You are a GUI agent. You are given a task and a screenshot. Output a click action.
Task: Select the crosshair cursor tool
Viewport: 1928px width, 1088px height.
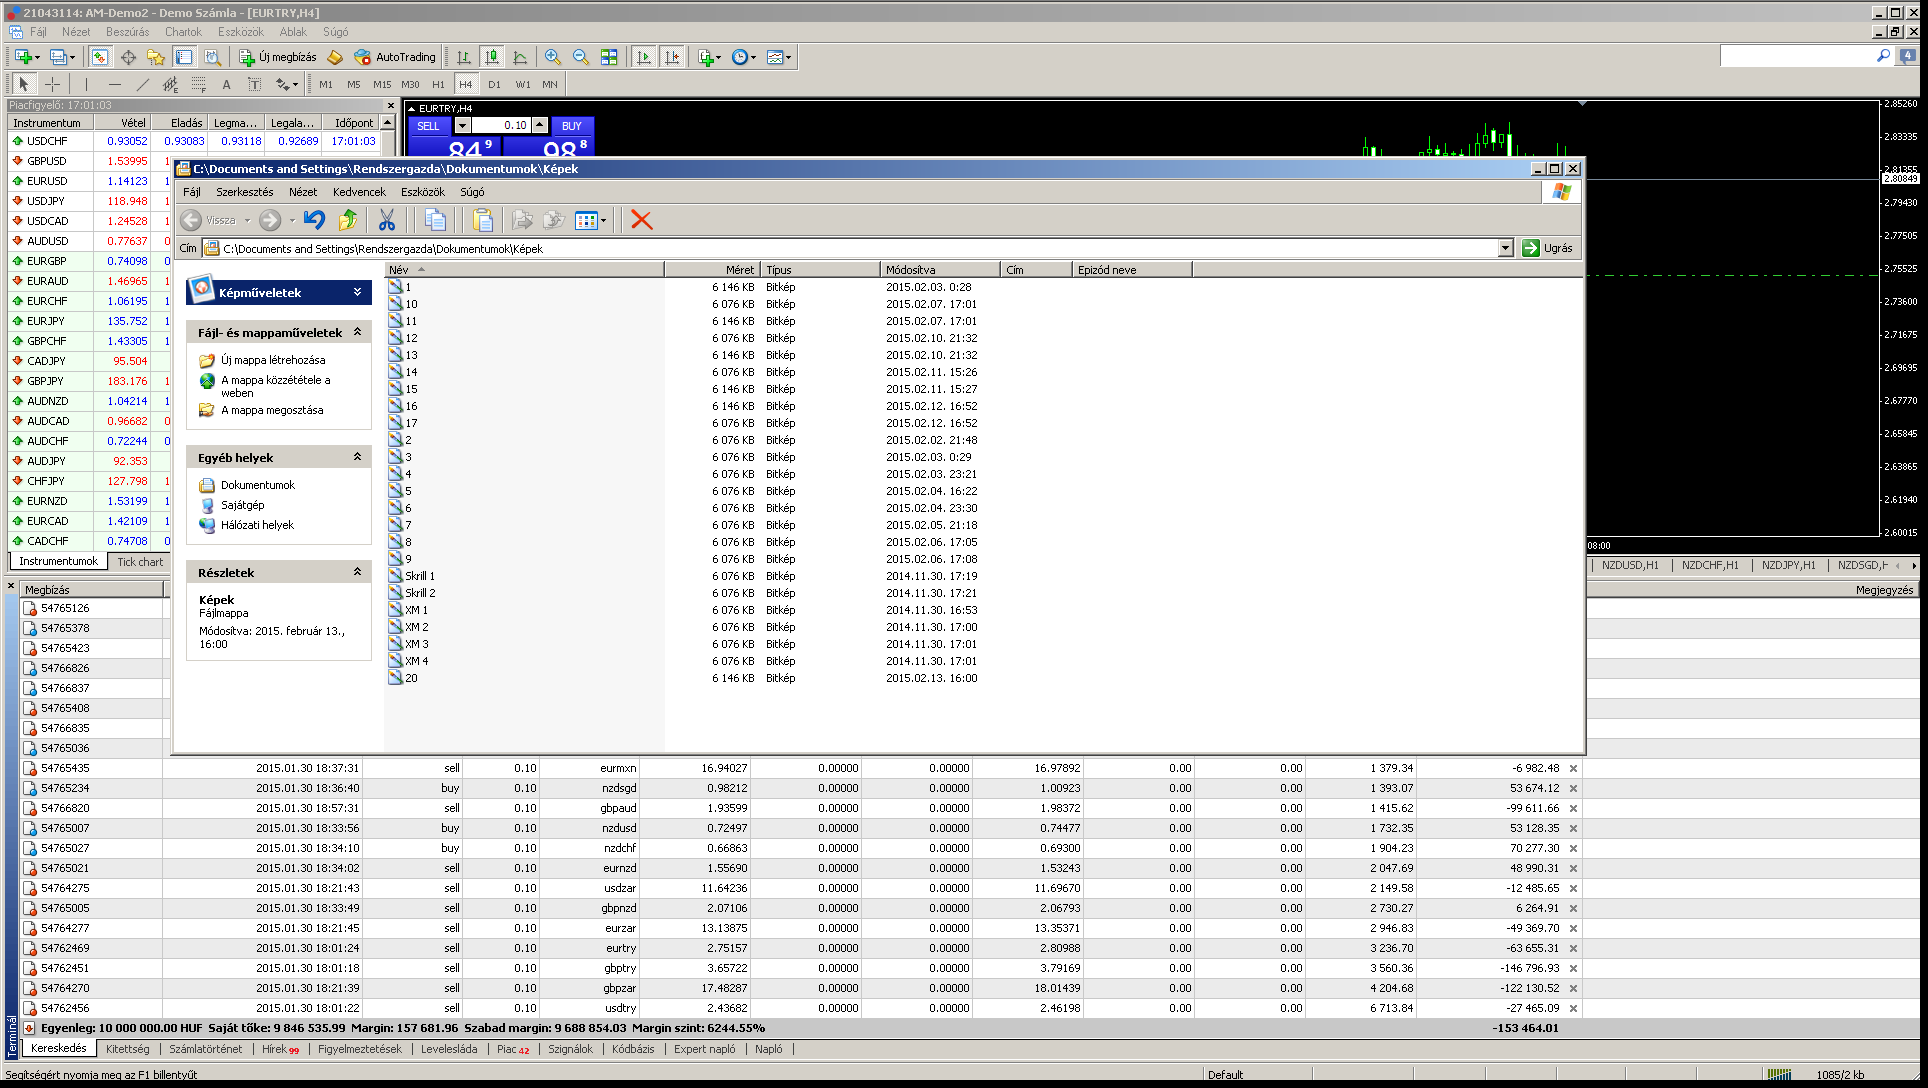point(53,84)
